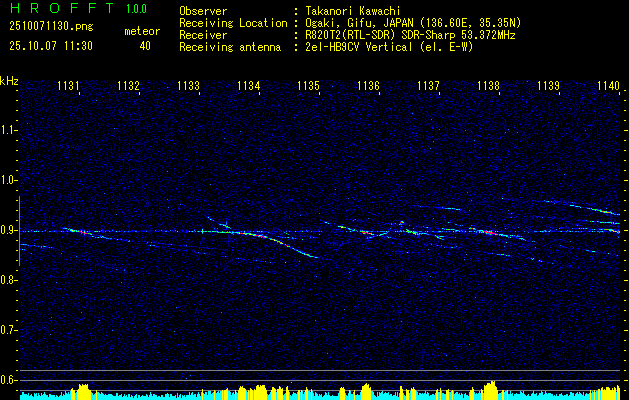Click the 1138 time axis label

pyautogui.click(x=489, y=86)
